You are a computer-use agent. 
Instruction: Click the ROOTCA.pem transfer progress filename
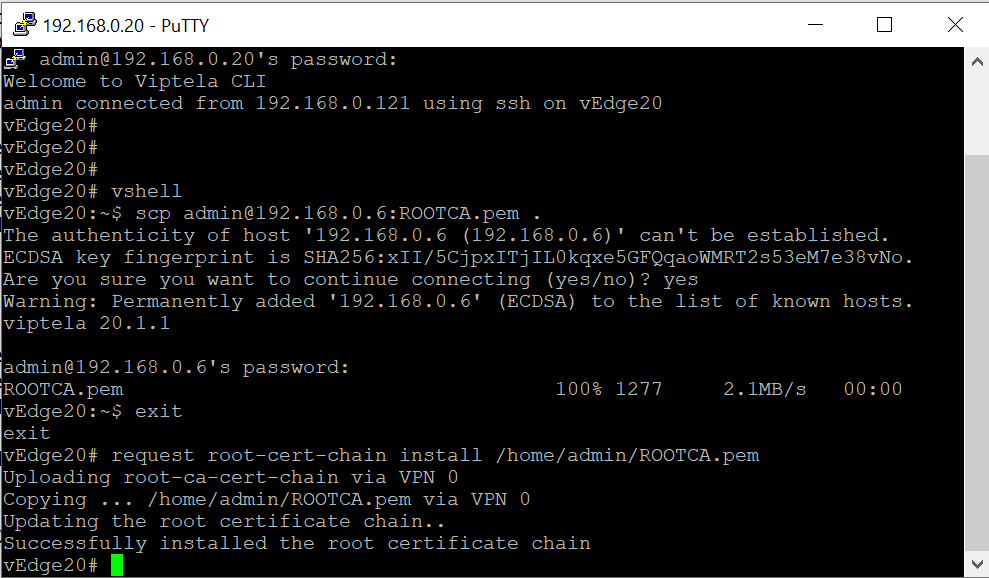coord(63,389)
